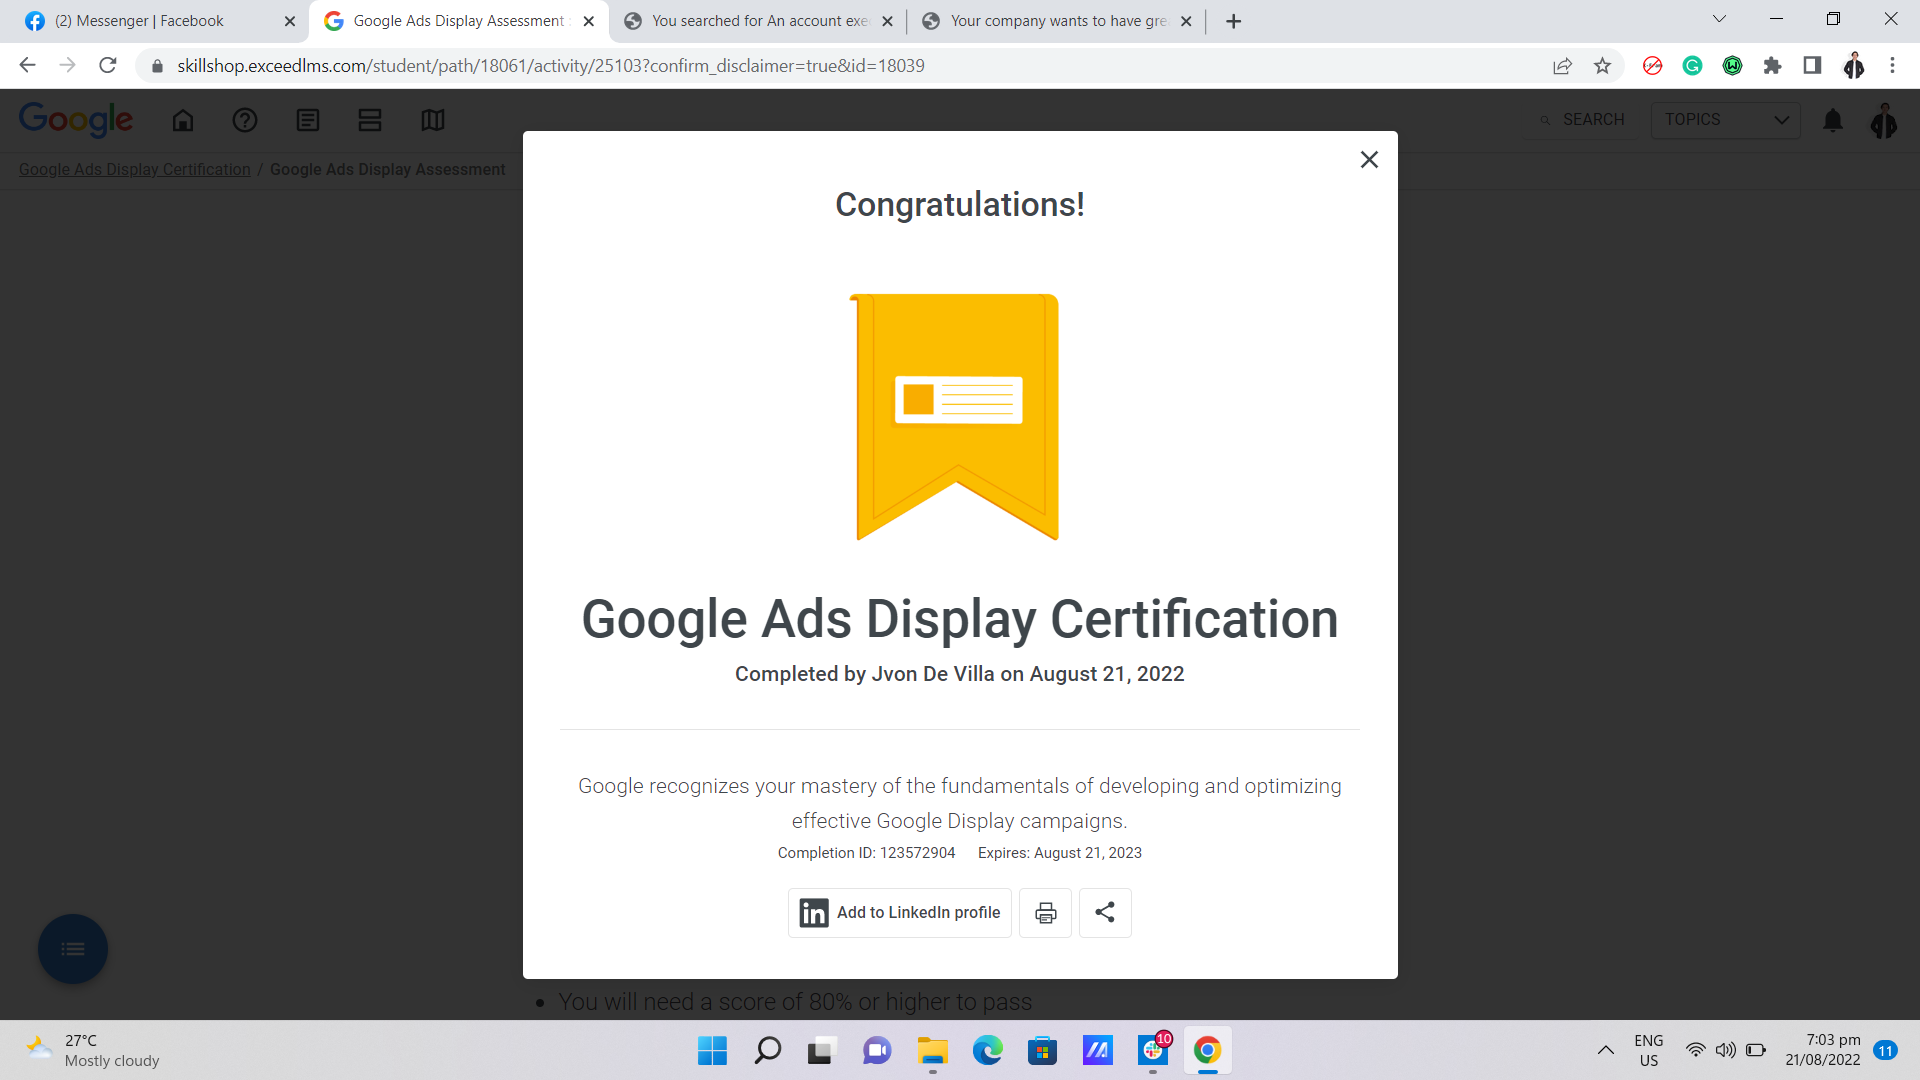The width and height of the screenshot is (1920, 1080).
Task: Toggle browser side panel icon
Action: click(1812, 66)
